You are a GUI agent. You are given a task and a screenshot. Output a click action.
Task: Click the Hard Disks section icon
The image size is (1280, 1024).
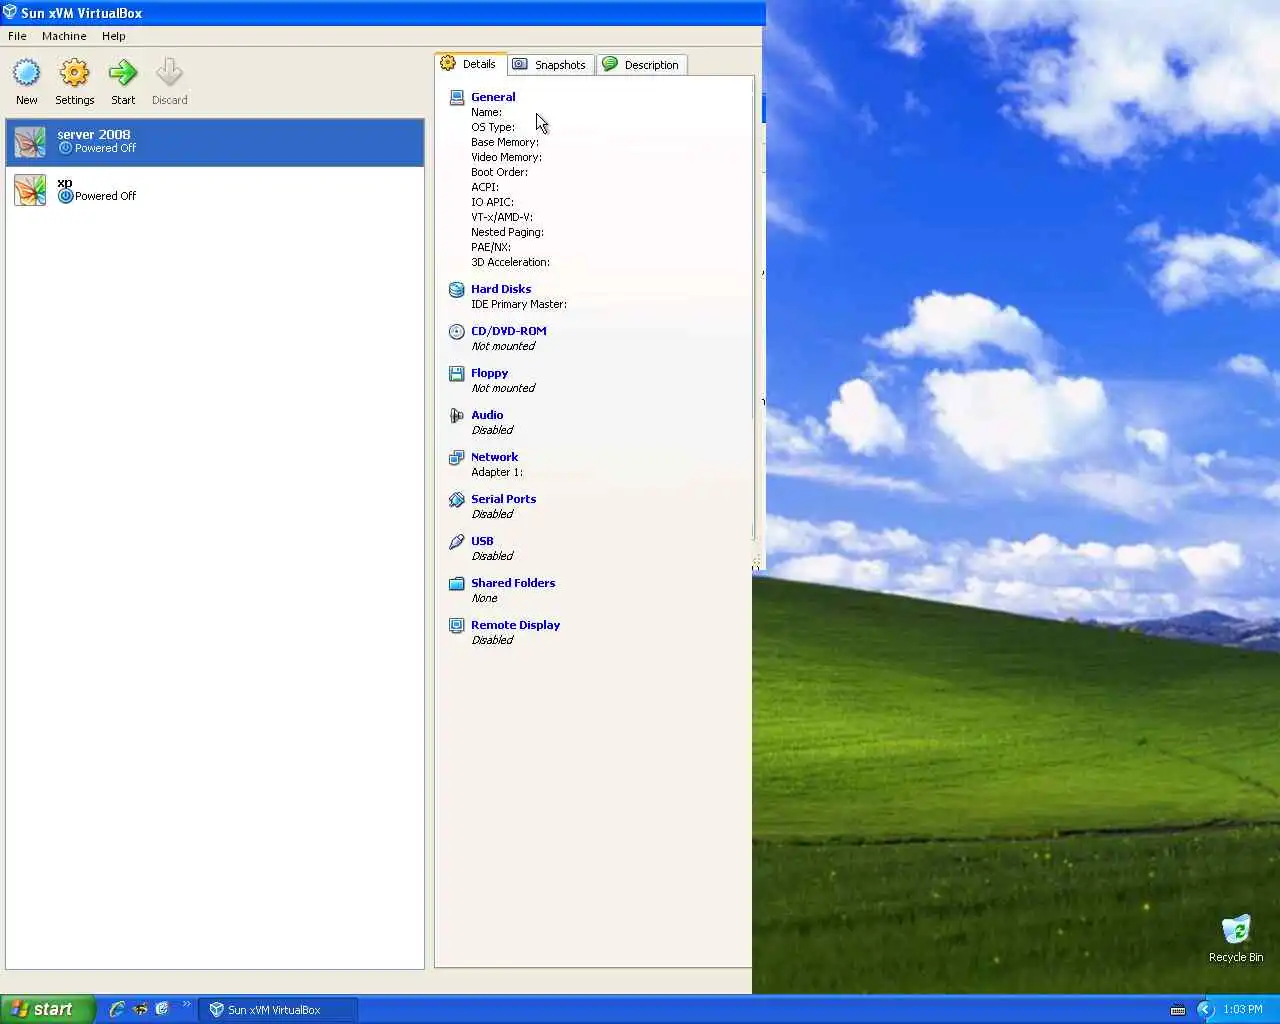457,289
